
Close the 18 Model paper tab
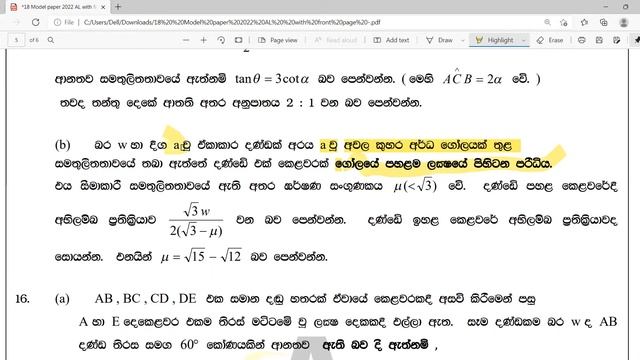[103, 7]
